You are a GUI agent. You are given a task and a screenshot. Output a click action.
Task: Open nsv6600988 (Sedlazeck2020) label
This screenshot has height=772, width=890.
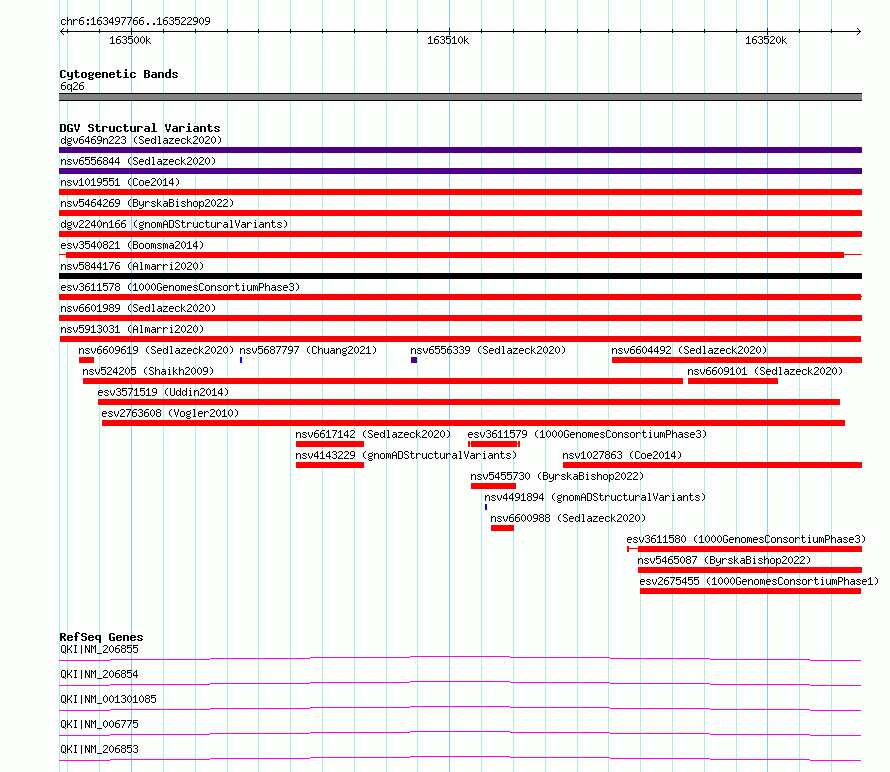(568, 518)
